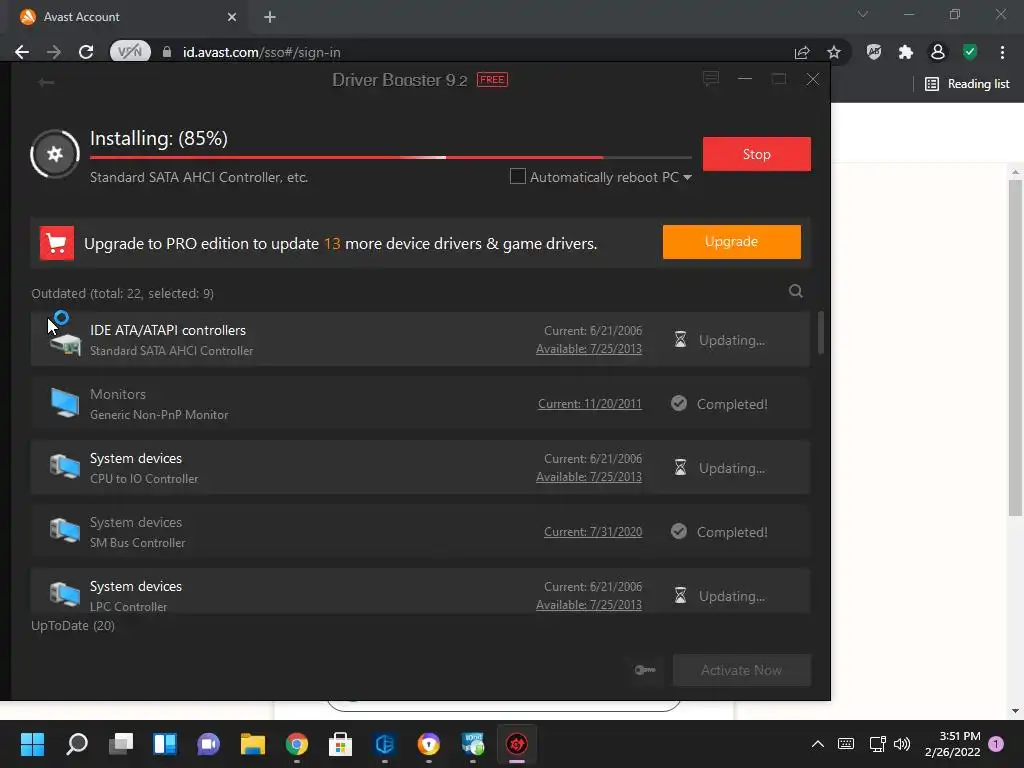The image size is (1024, 768).
Task: Open Available 7/25/2013 link for Standard SATA AHCI Controller
Action: [x=588, y=349]
